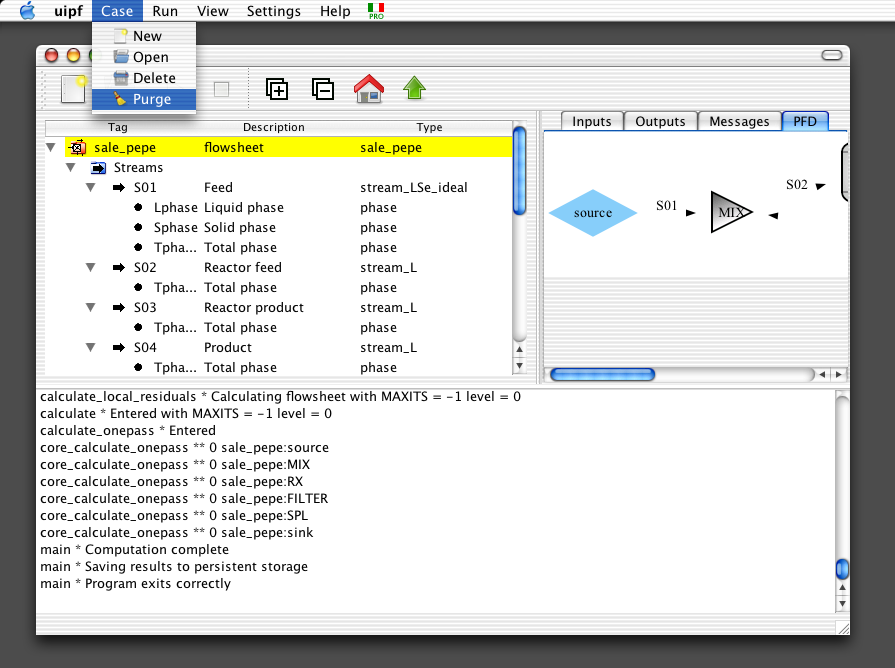Open the Run menu

[165, 11]
